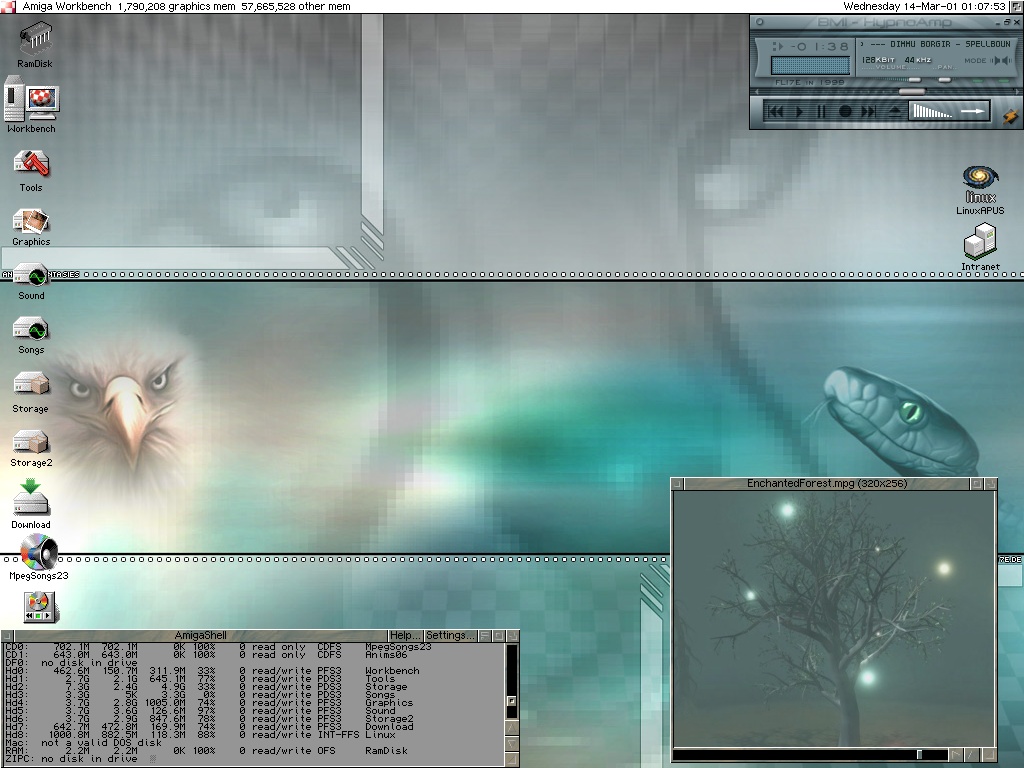Click the play button in EnchantedForest player

coord(957,755)
